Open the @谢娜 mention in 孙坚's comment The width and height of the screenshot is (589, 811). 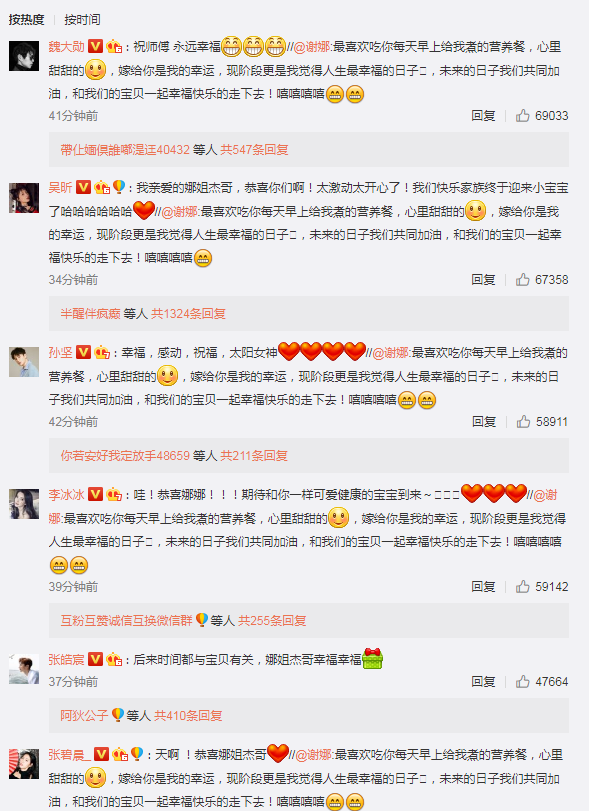click(391, 353)
